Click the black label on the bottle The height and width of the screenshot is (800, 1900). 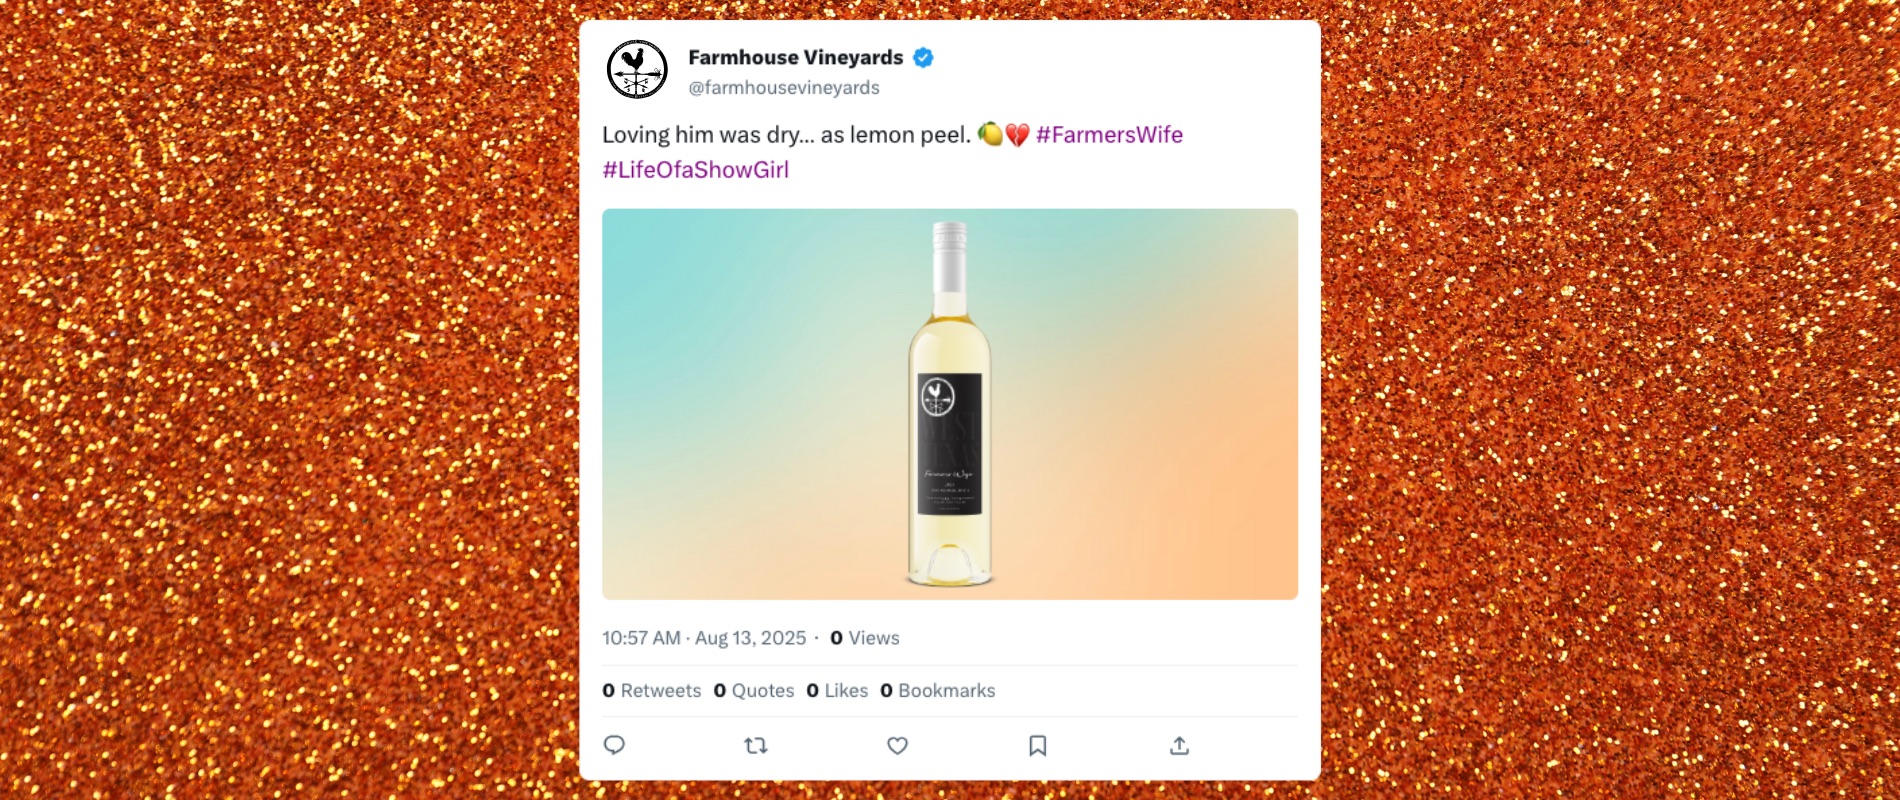(x=950, y=444)
